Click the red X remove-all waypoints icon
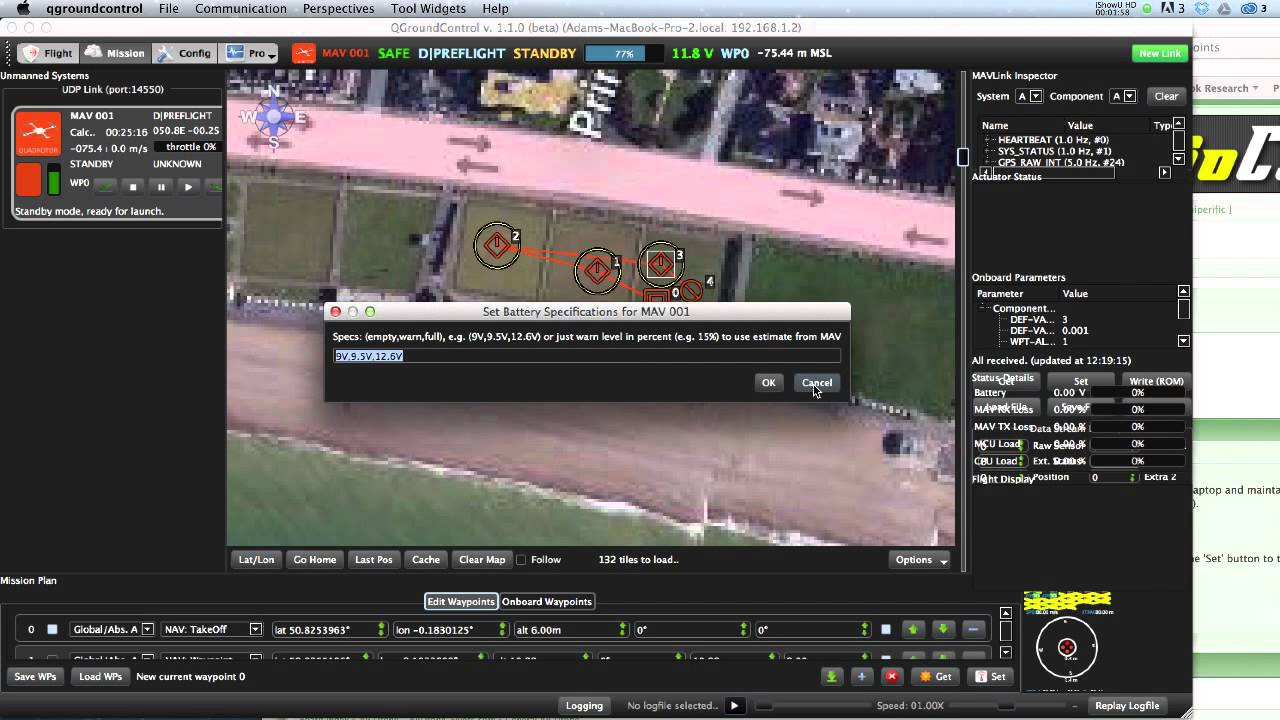This screenshot has width=1280, height=720. point(892,677)
